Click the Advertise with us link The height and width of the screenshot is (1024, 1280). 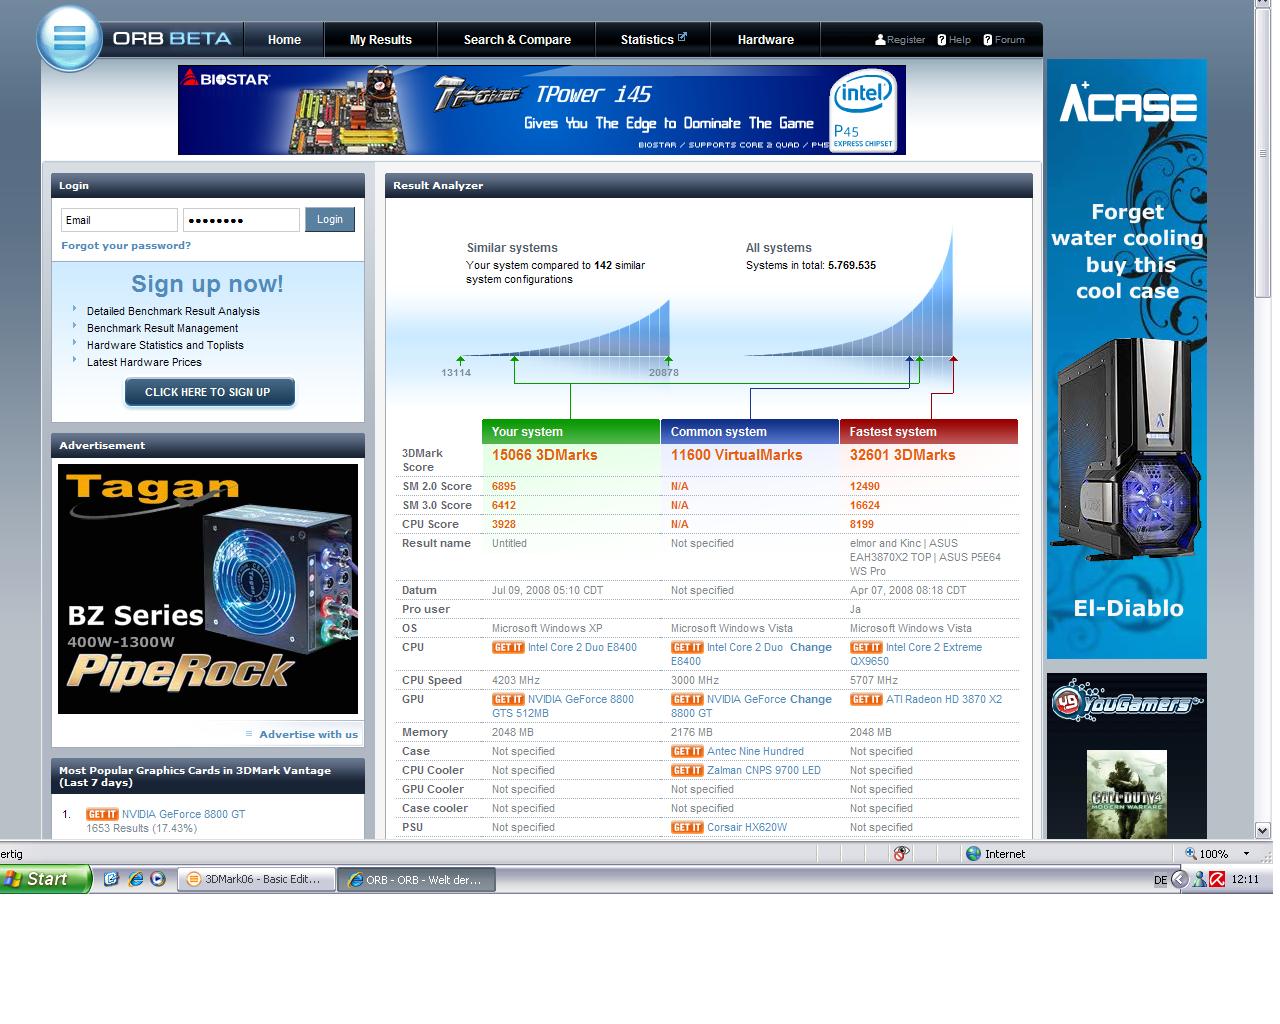click(308, 734)
